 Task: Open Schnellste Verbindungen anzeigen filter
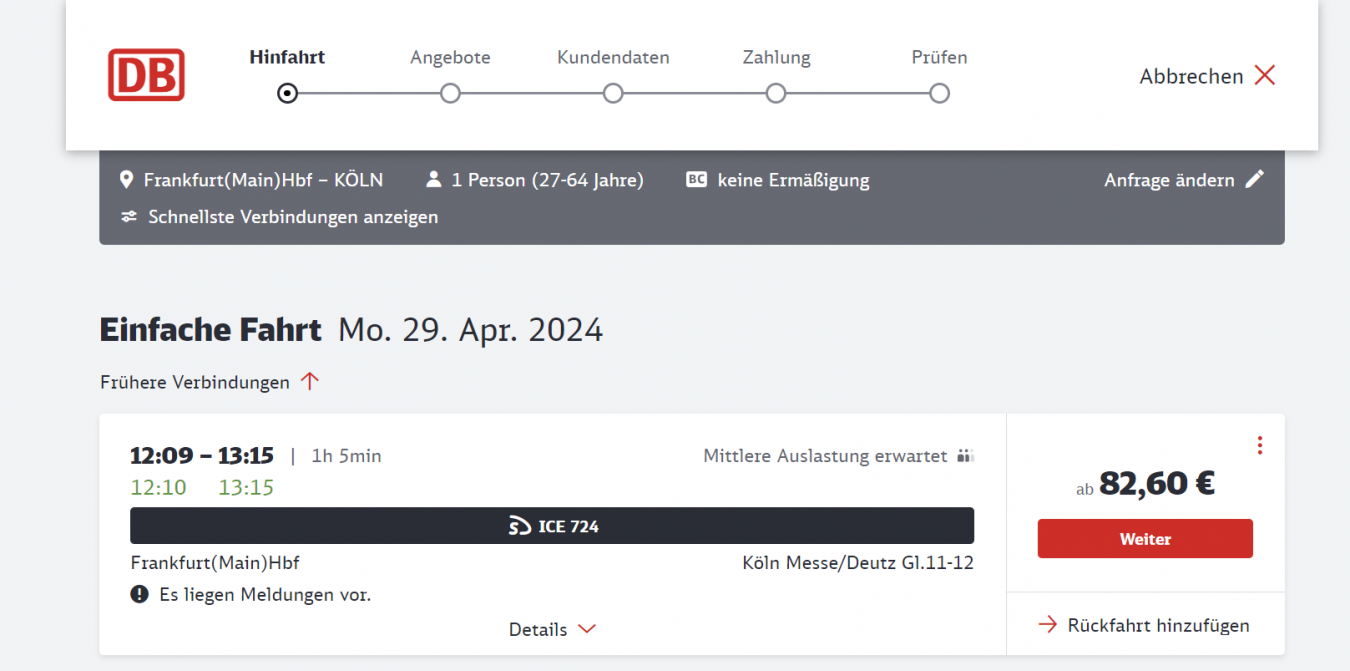(x=292, y=217)
